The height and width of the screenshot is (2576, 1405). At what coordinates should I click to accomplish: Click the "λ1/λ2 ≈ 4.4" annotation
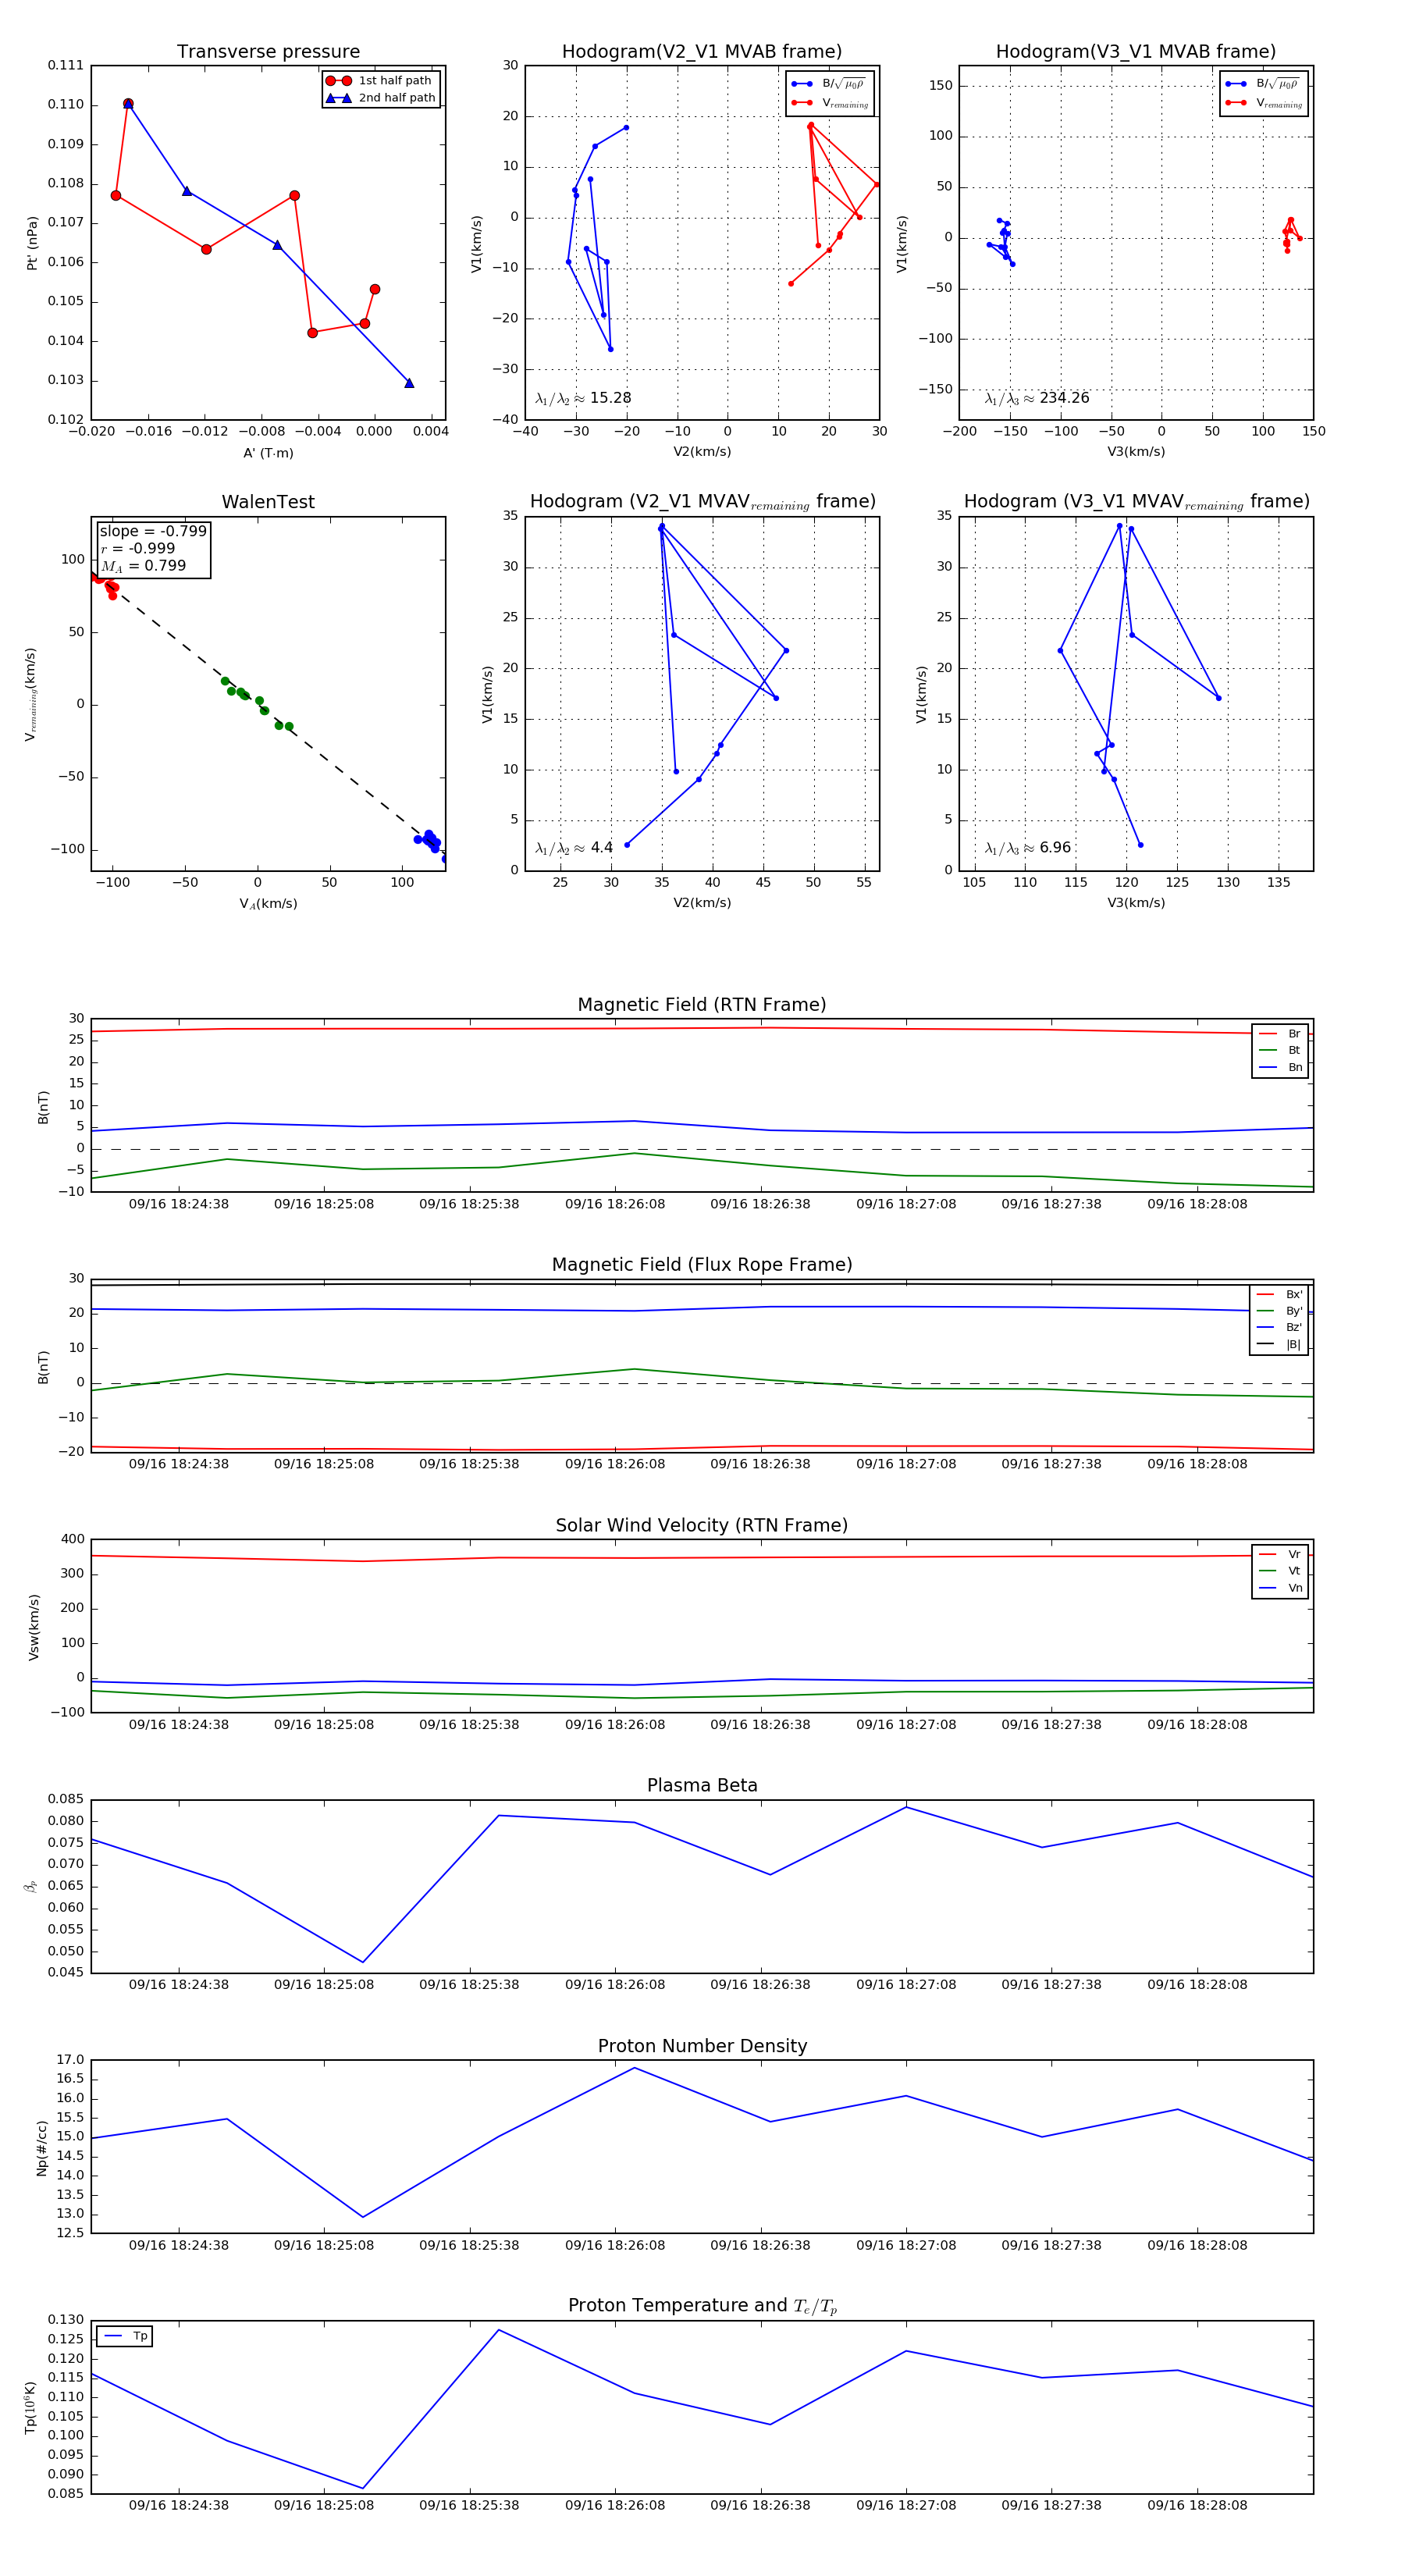pos(574,848)
